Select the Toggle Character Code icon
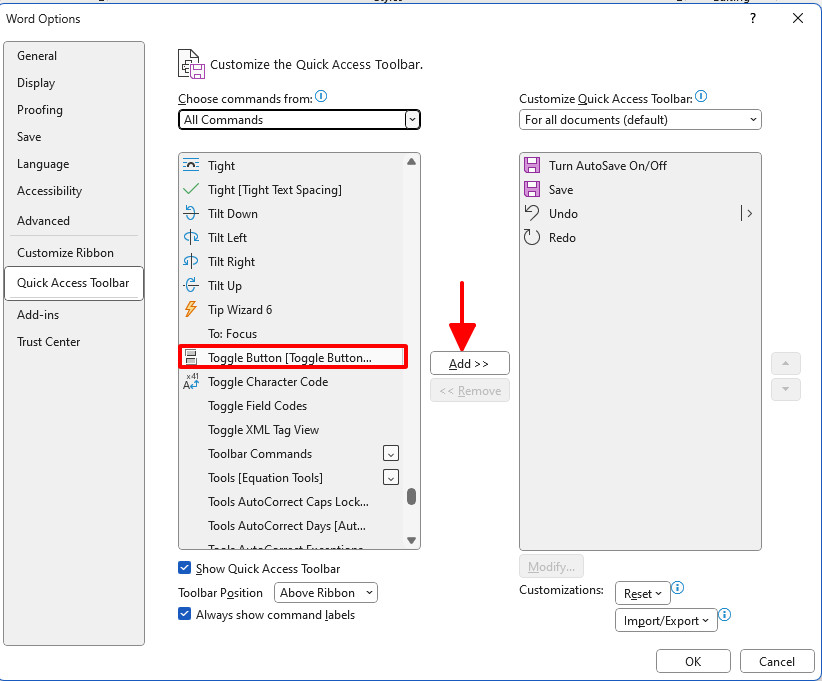The image size is (822, 681). click(x=191, y=381)
